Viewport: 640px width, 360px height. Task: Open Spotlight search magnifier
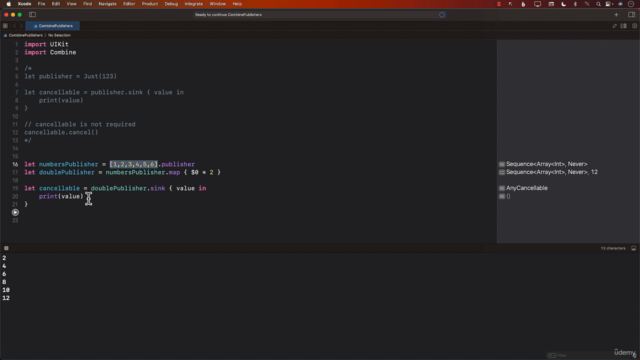pos(598,4)
